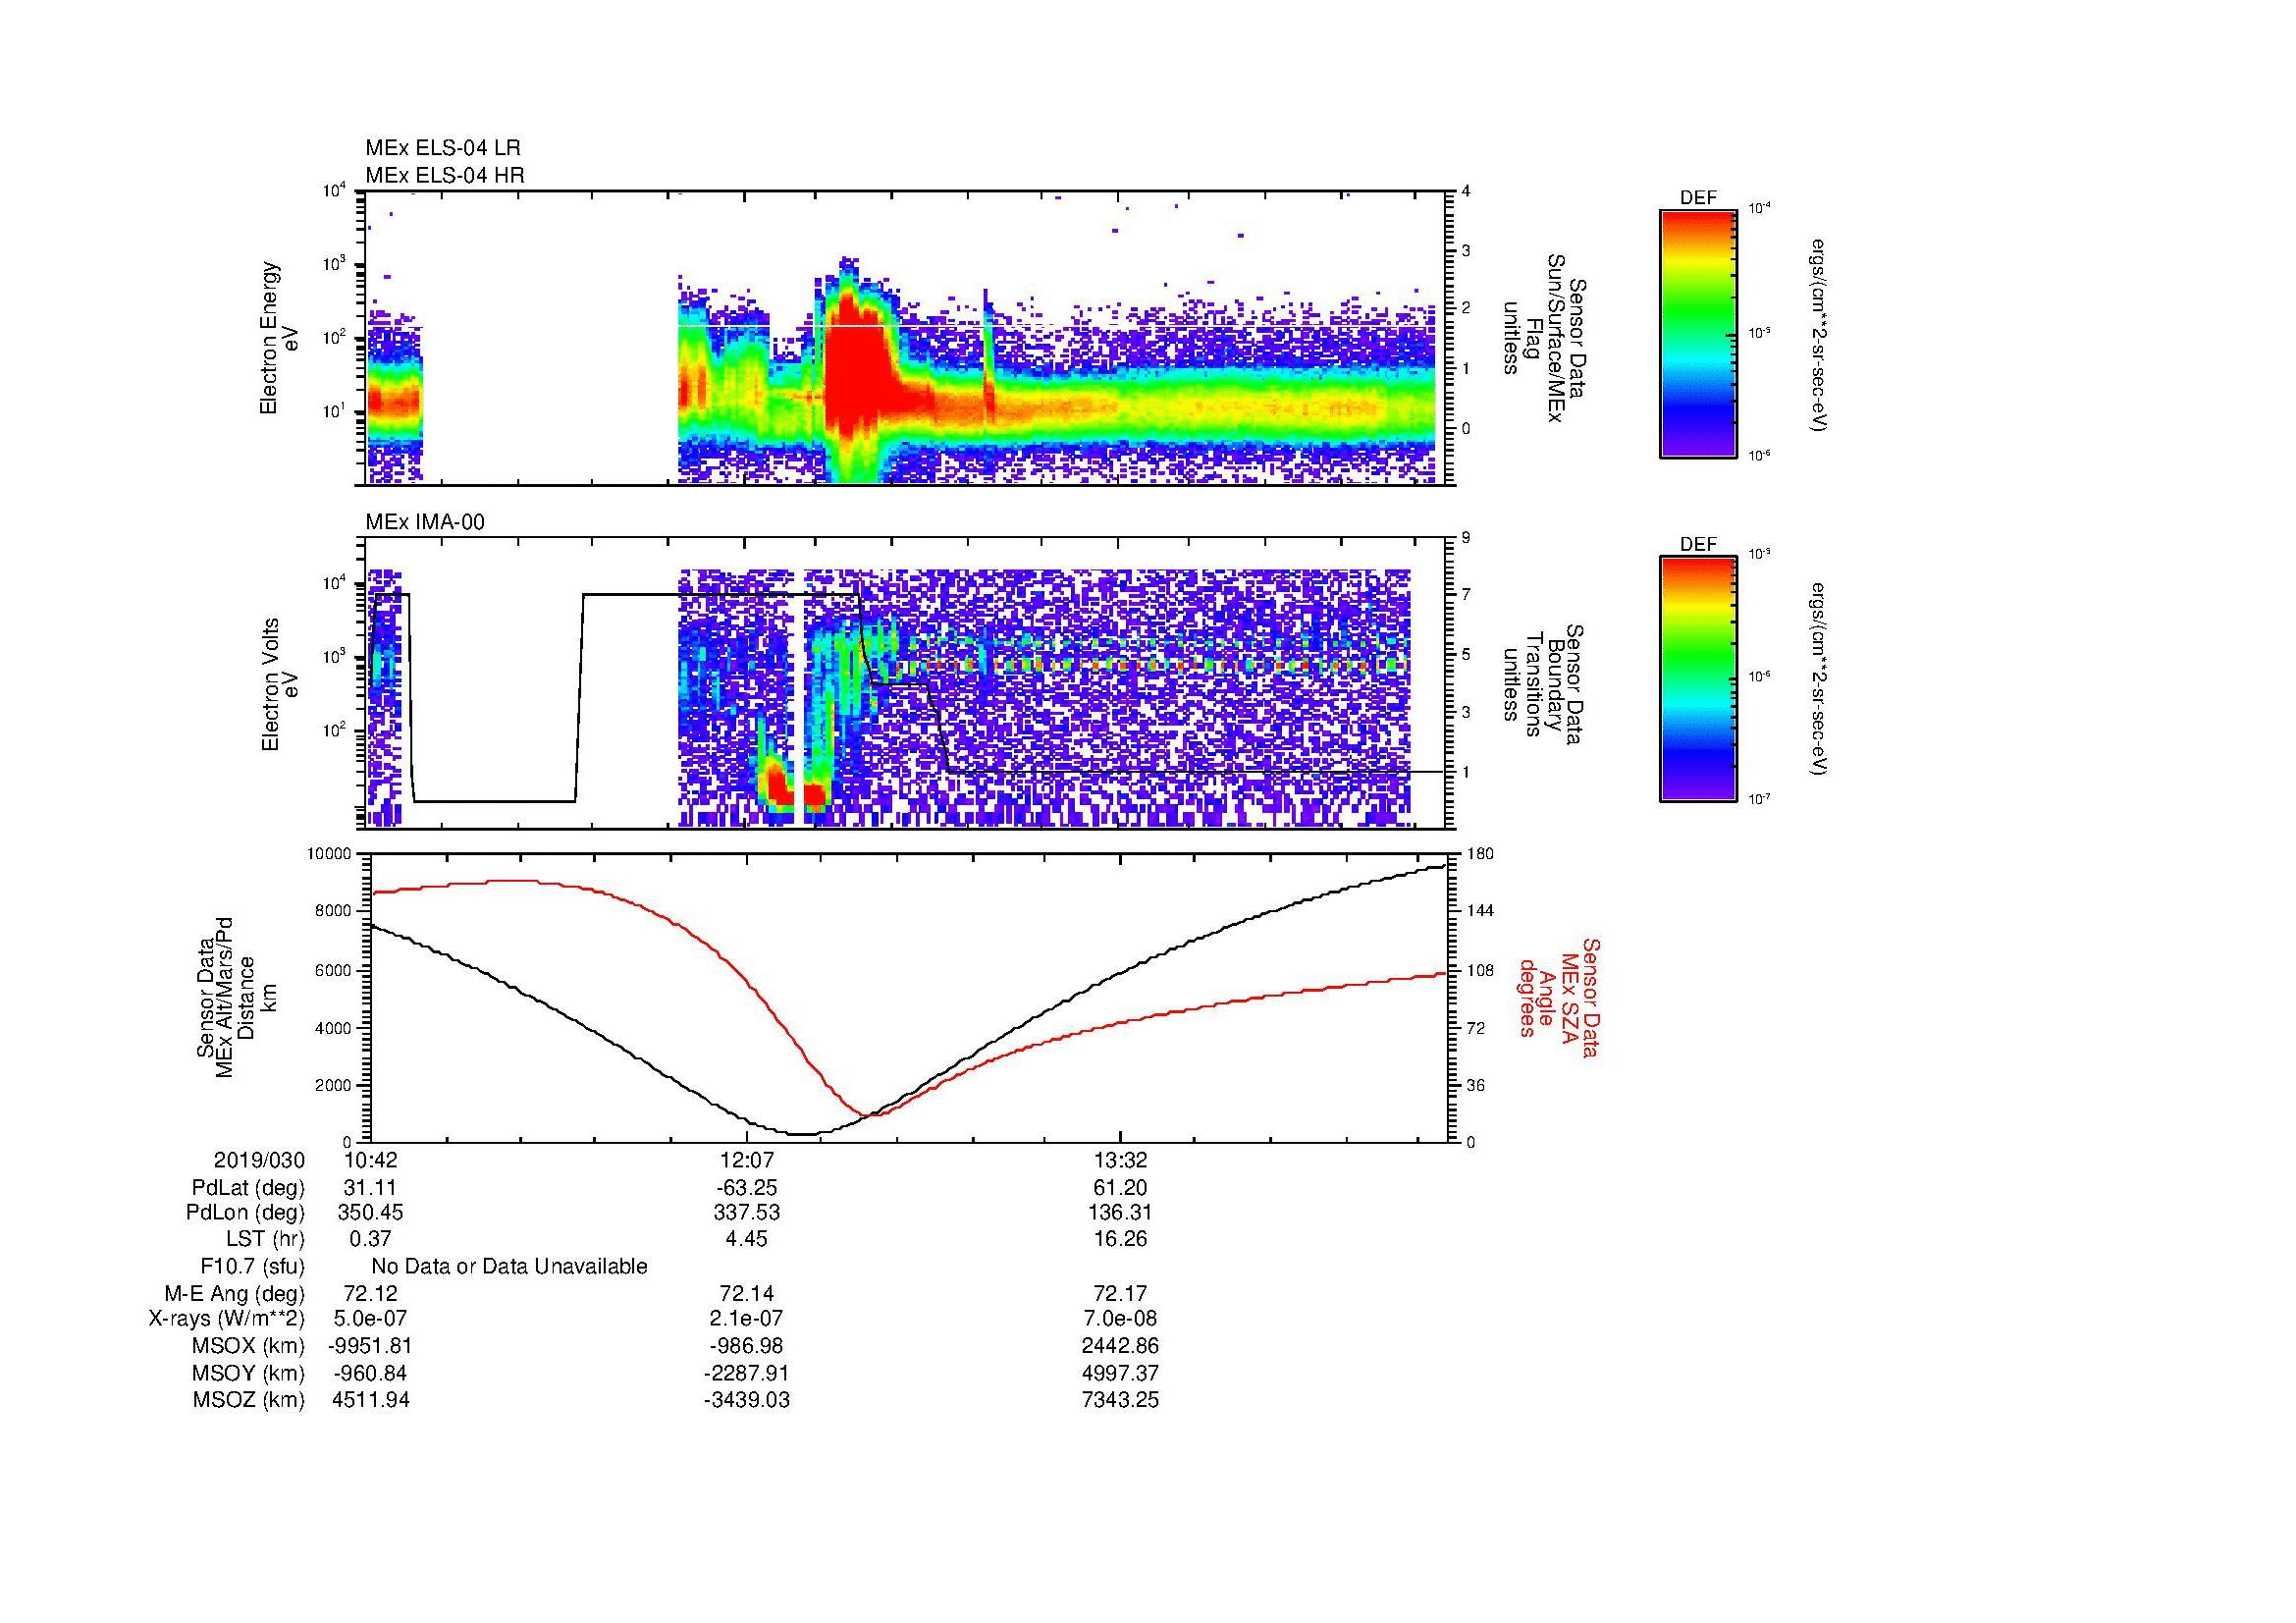2296x1623 pixels.
Task: Click the PdLon value '136.31'
Action: coord(1121,1213)
